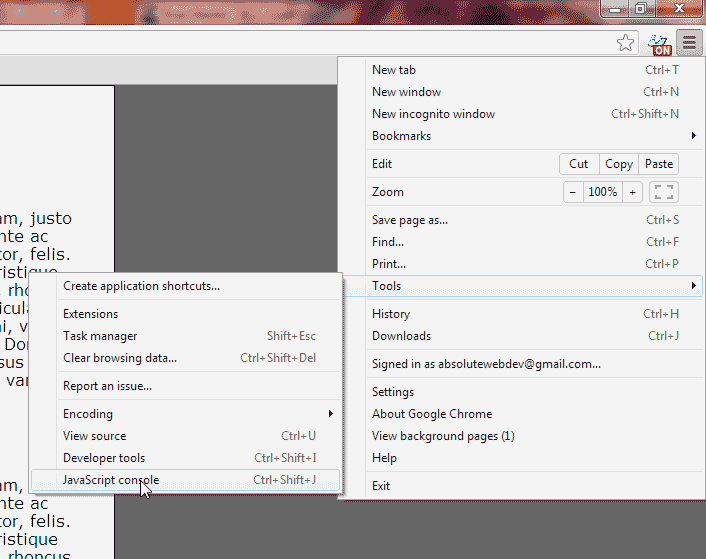Click View background pages (1)
706x559 pixels.
point(534,436)
